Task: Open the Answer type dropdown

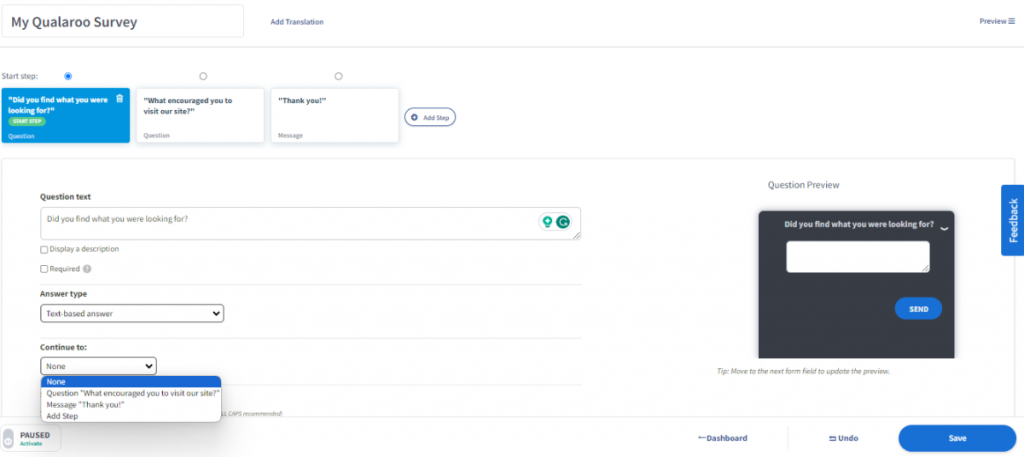Action: pyautogui.click(x=132, y=313)
